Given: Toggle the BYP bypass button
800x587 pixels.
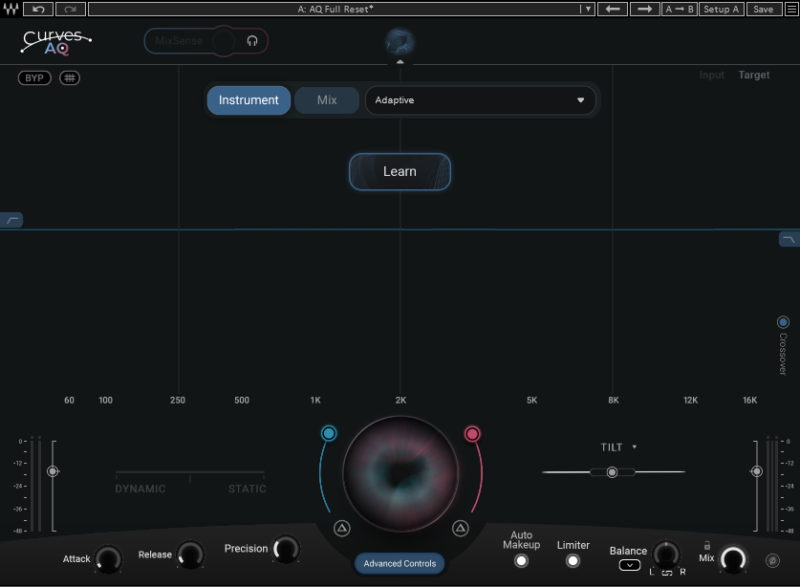Looking at the screenshot, I should tap(34, 78).
